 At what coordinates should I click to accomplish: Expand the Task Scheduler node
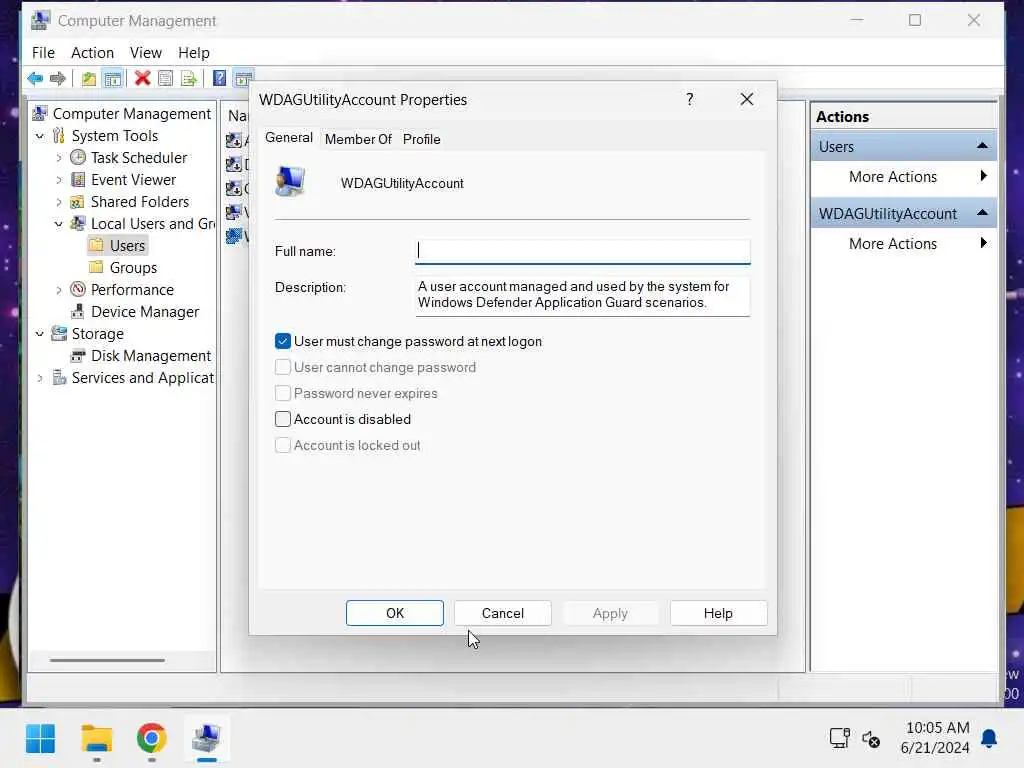(59, 158)
